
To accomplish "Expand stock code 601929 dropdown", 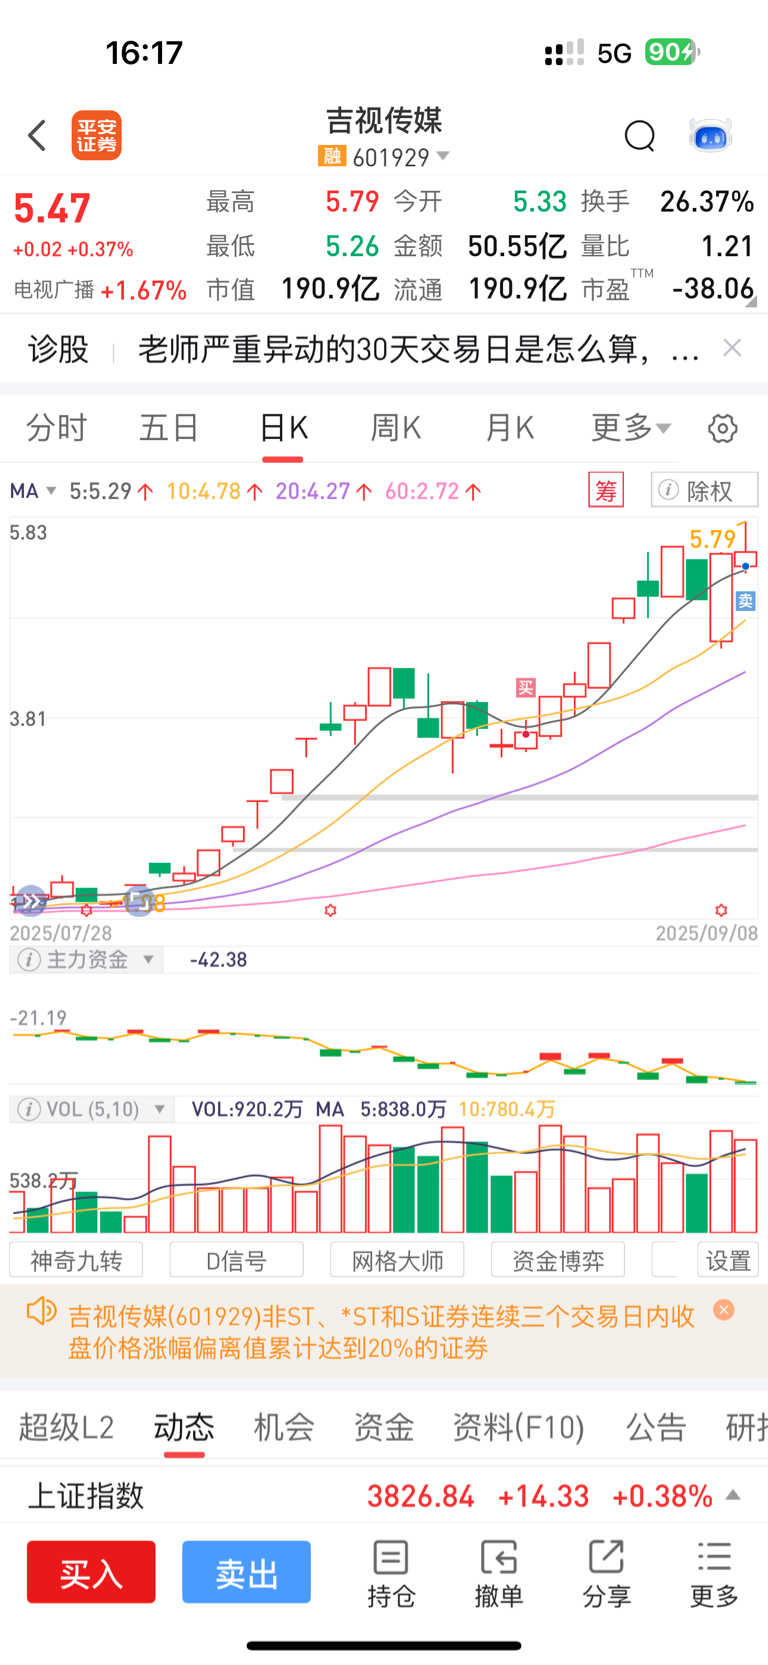I will point(443,156).
